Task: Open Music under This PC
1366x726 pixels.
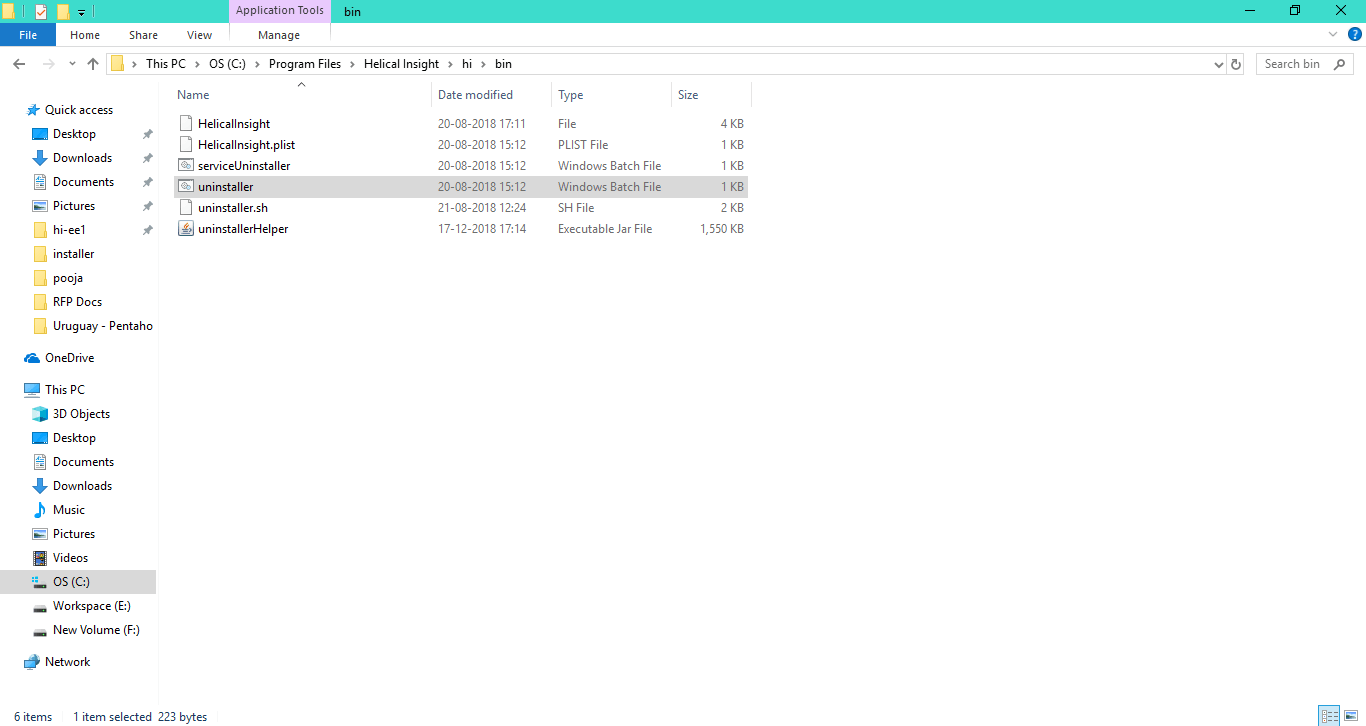Action: tap(69, 510)
